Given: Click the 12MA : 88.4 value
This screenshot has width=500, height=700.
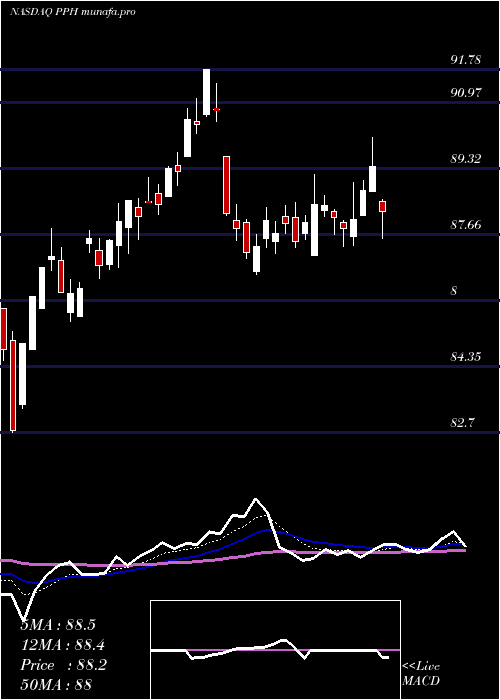Looking at the screenshot, I should click(63, 645).
